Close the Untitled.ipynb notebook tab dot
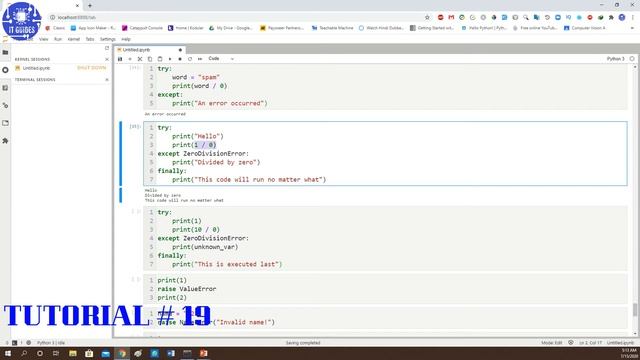The width and height of the screenshot is (640, 360). (180, 50)
